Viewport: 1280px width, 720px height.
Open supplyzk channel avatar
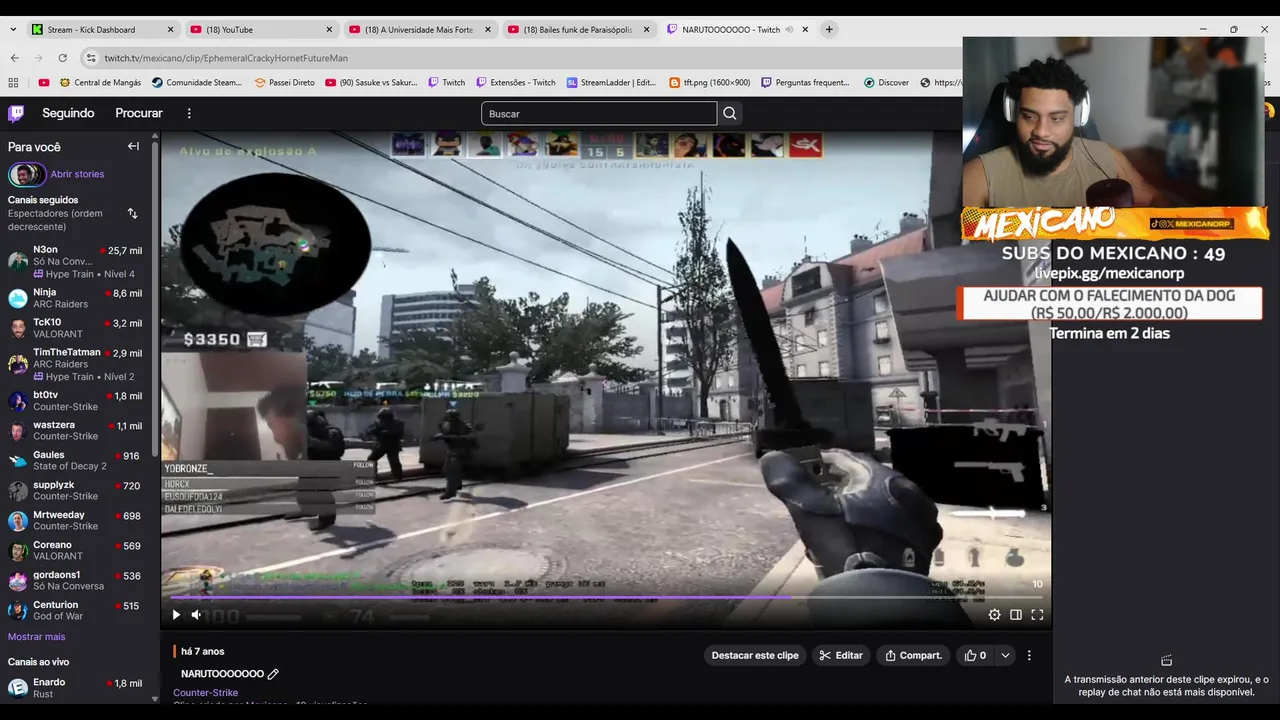[18, 491]
